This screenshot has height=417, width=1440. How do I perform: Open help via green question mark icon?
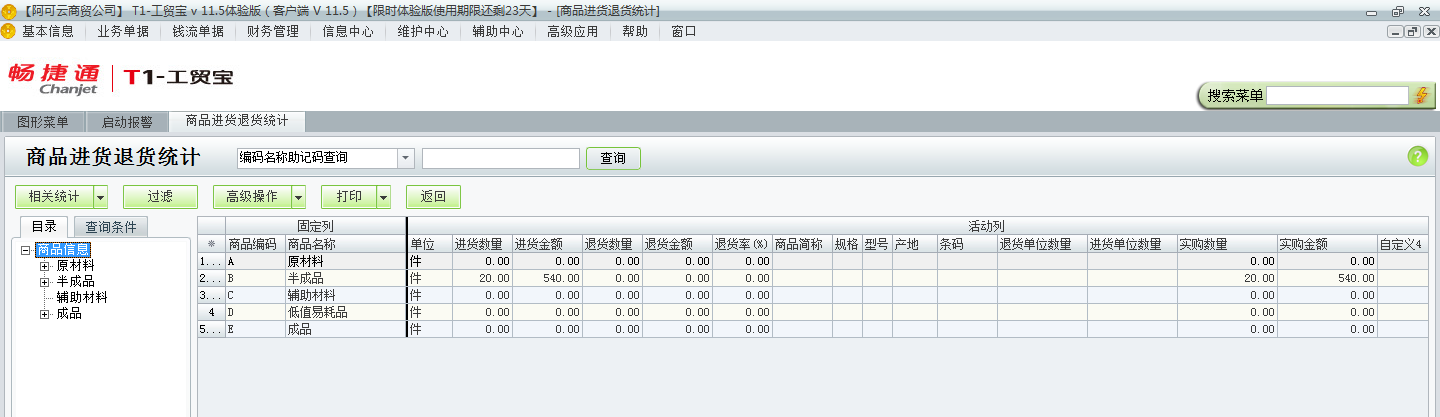click(1417, 156)
